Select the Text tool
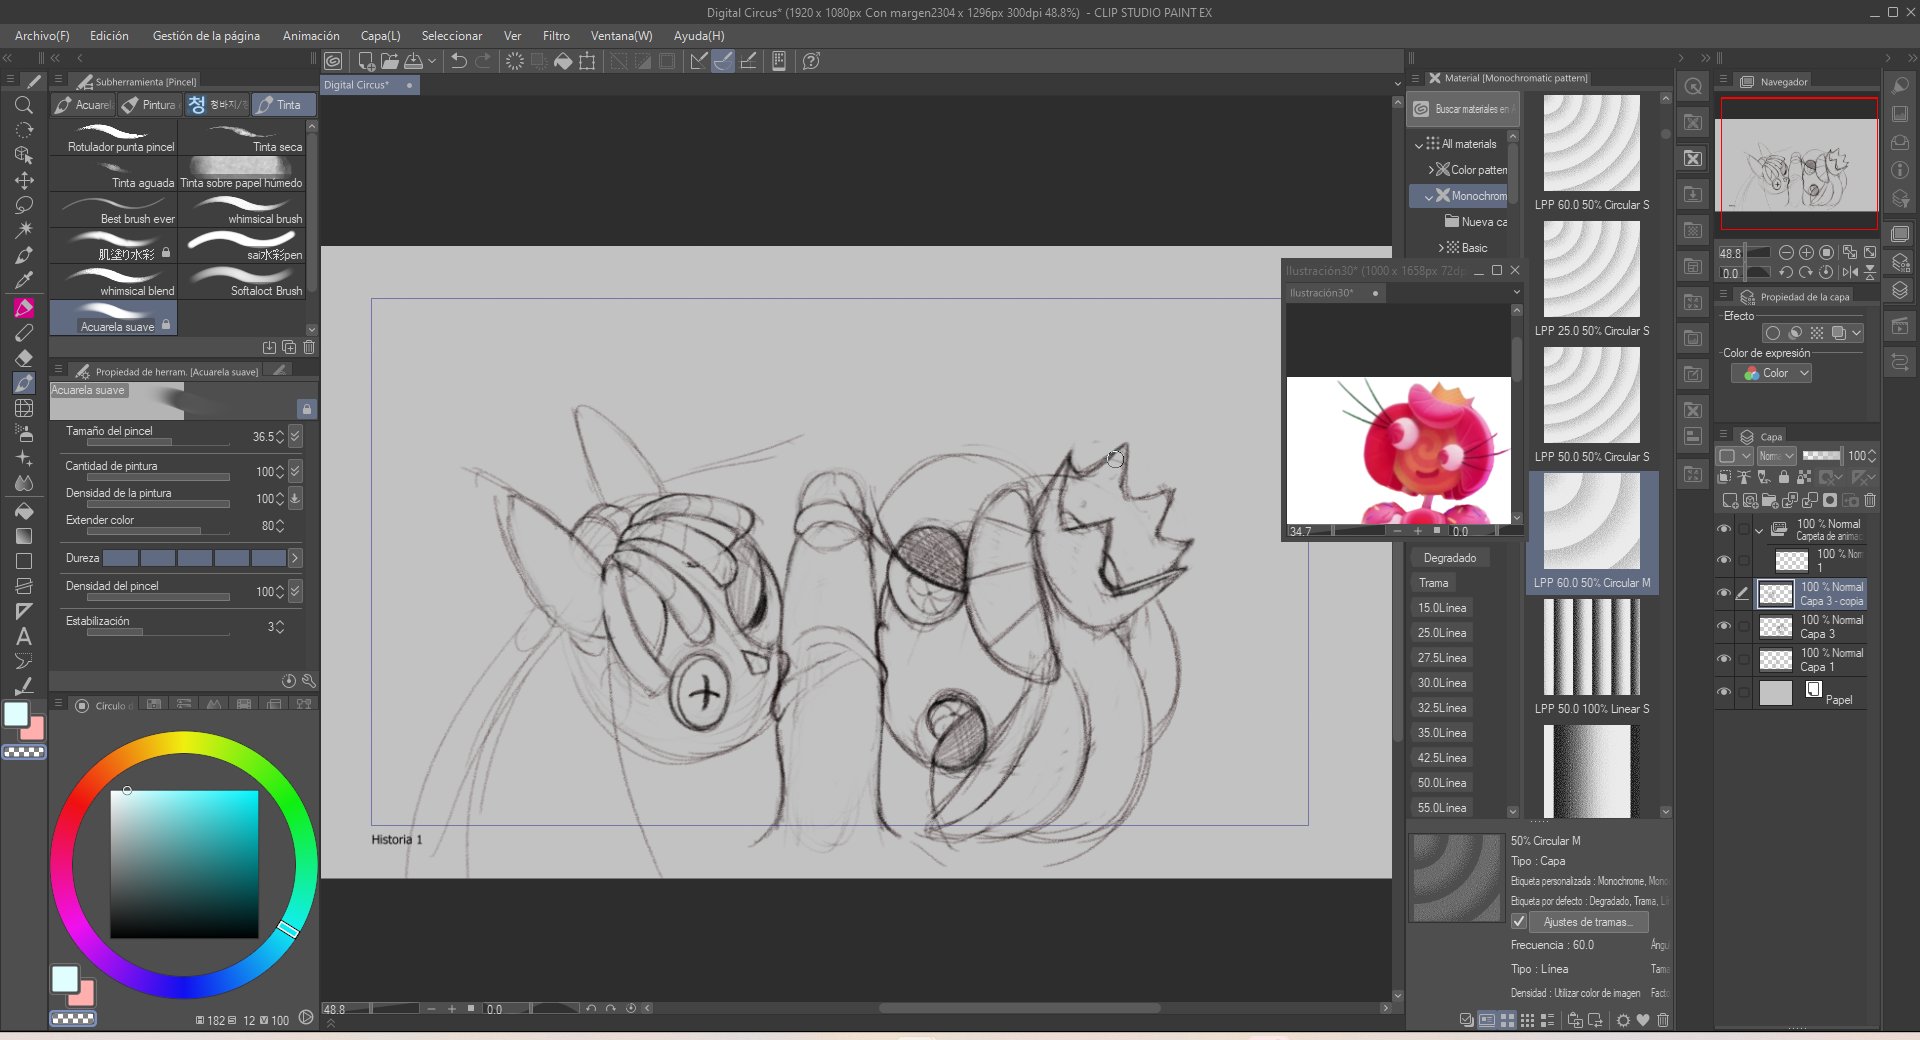1920x1040 pixels. tap(24, 636)
